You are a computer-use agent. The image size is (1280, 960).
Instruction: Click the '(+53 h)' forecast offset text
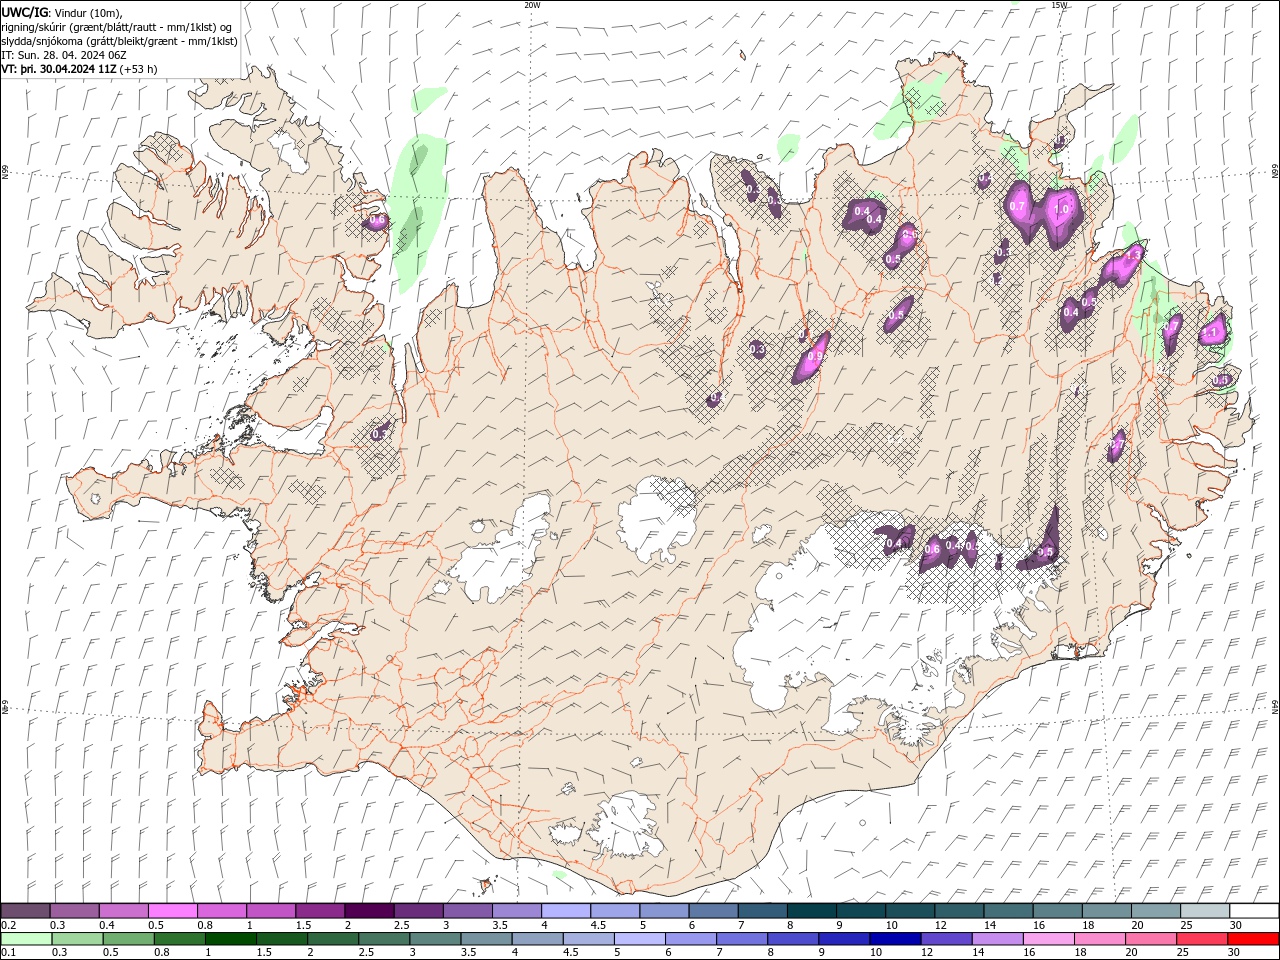(138, 69)
